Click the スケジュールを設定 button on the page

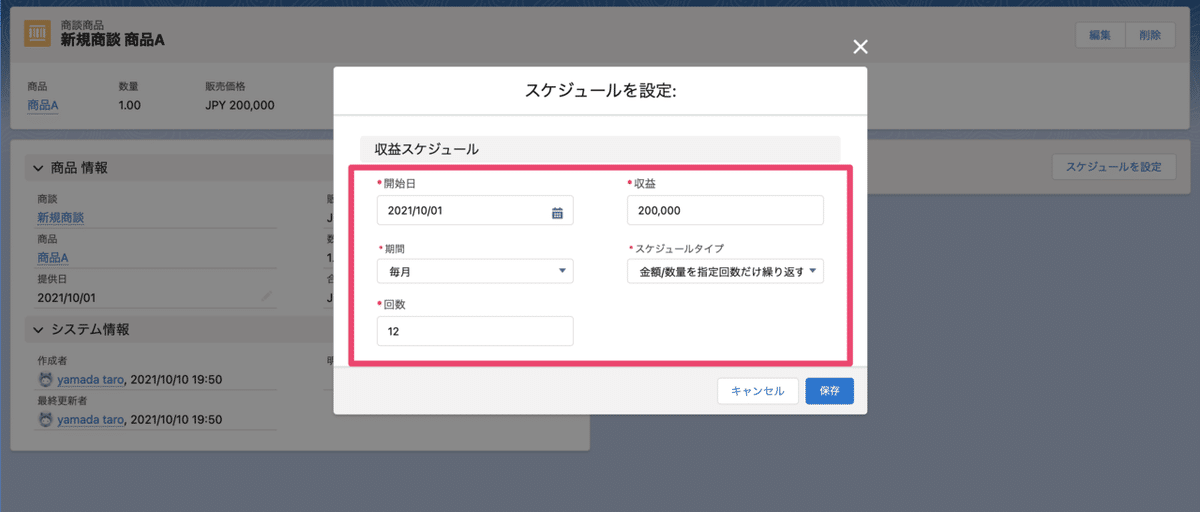(1114, 167)
